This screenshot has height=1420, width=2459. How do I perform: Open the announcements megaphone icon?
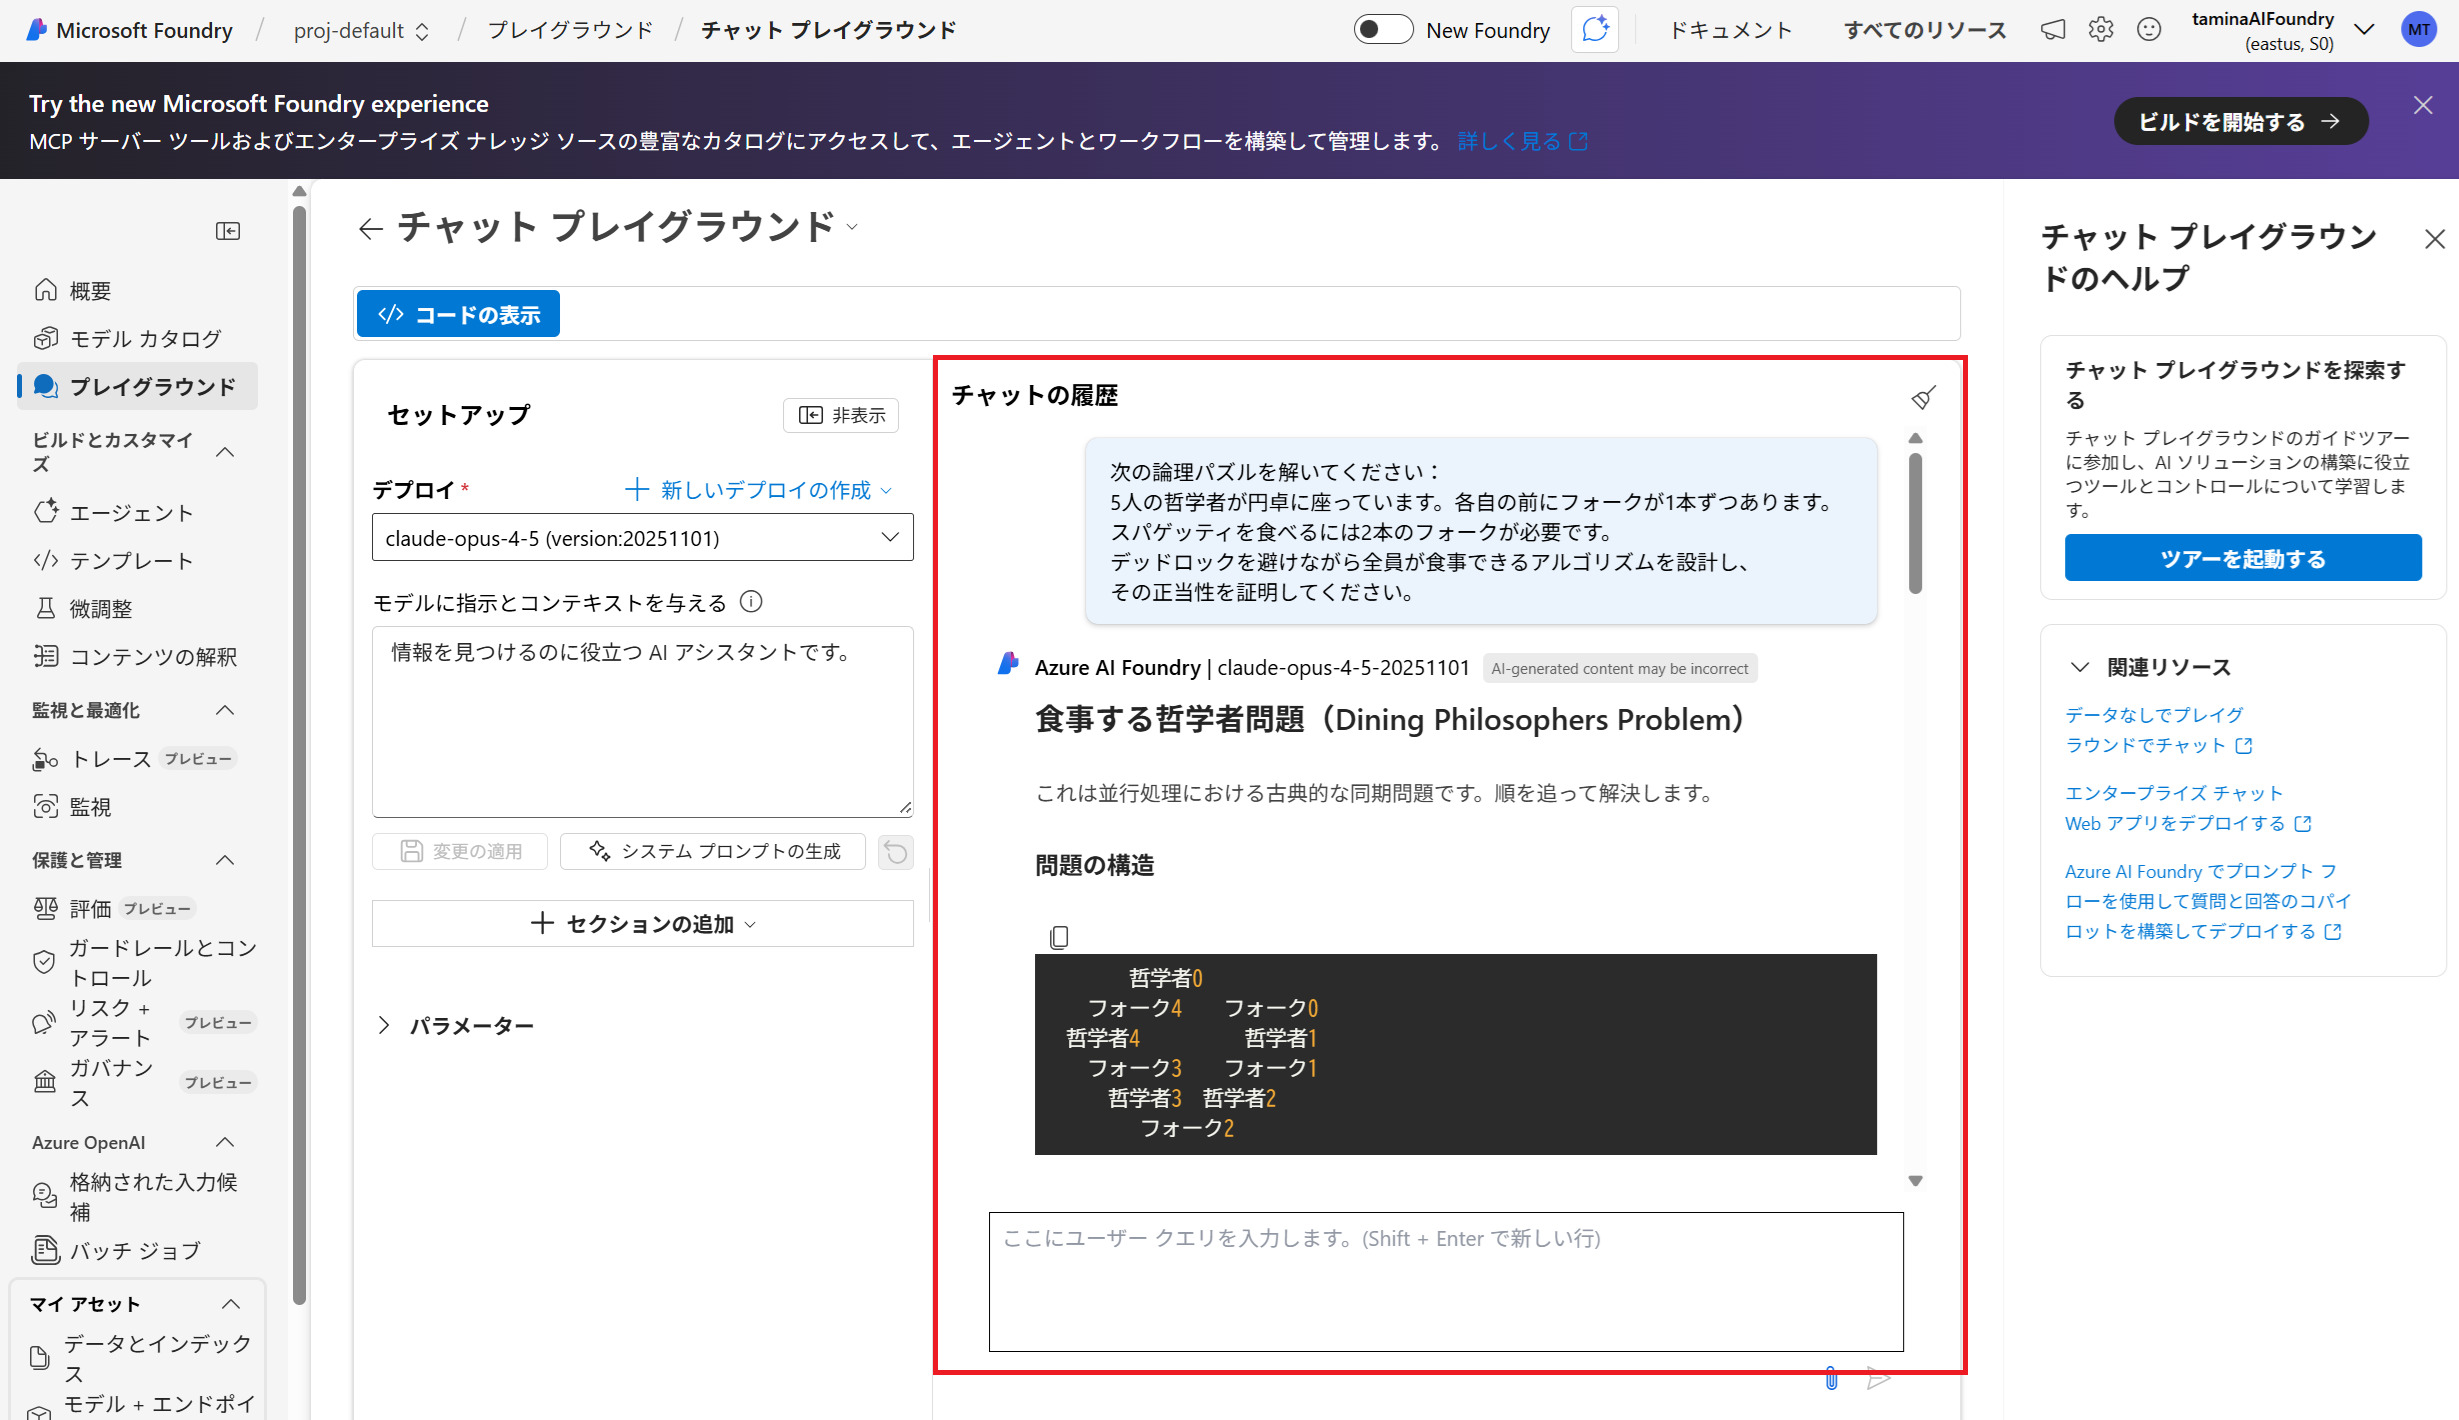[x=2053, y=30]
